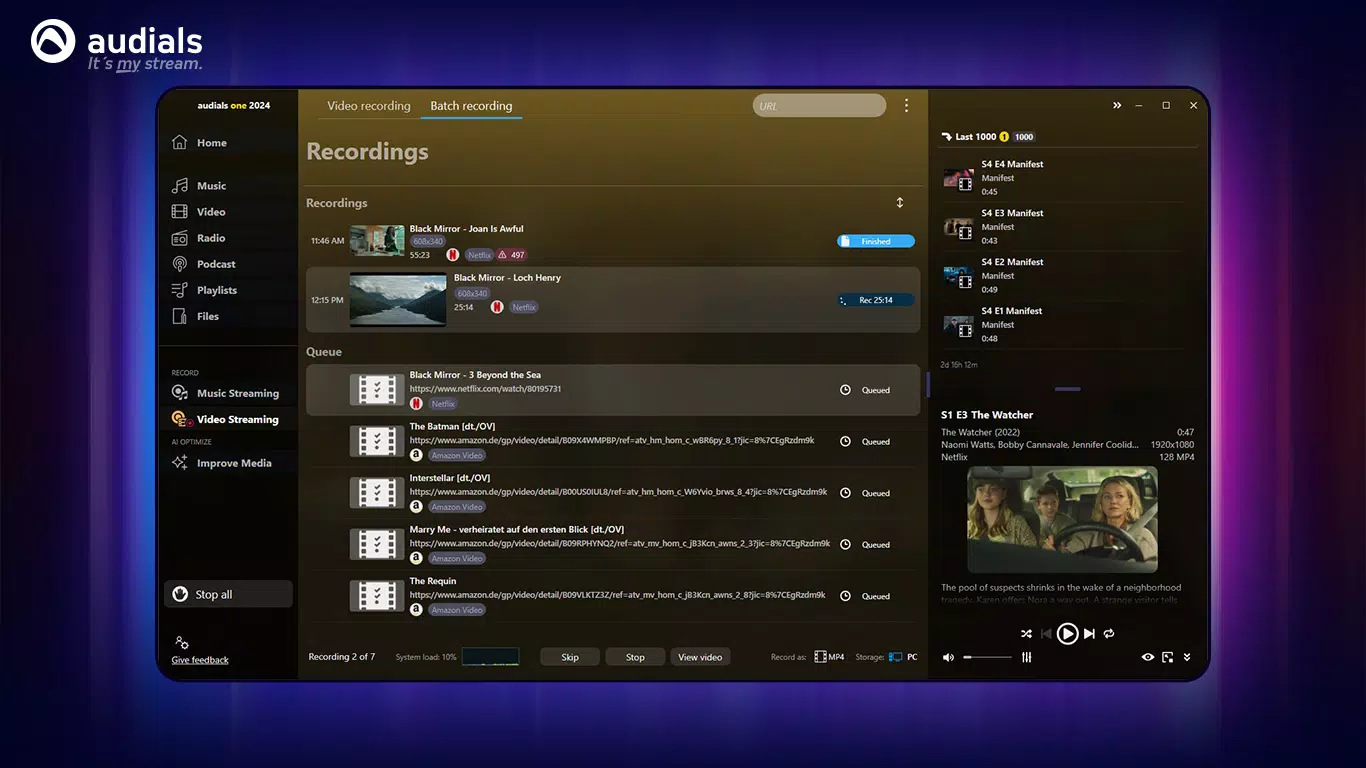Switch to Batch recording tab

(x=471, y=106)
